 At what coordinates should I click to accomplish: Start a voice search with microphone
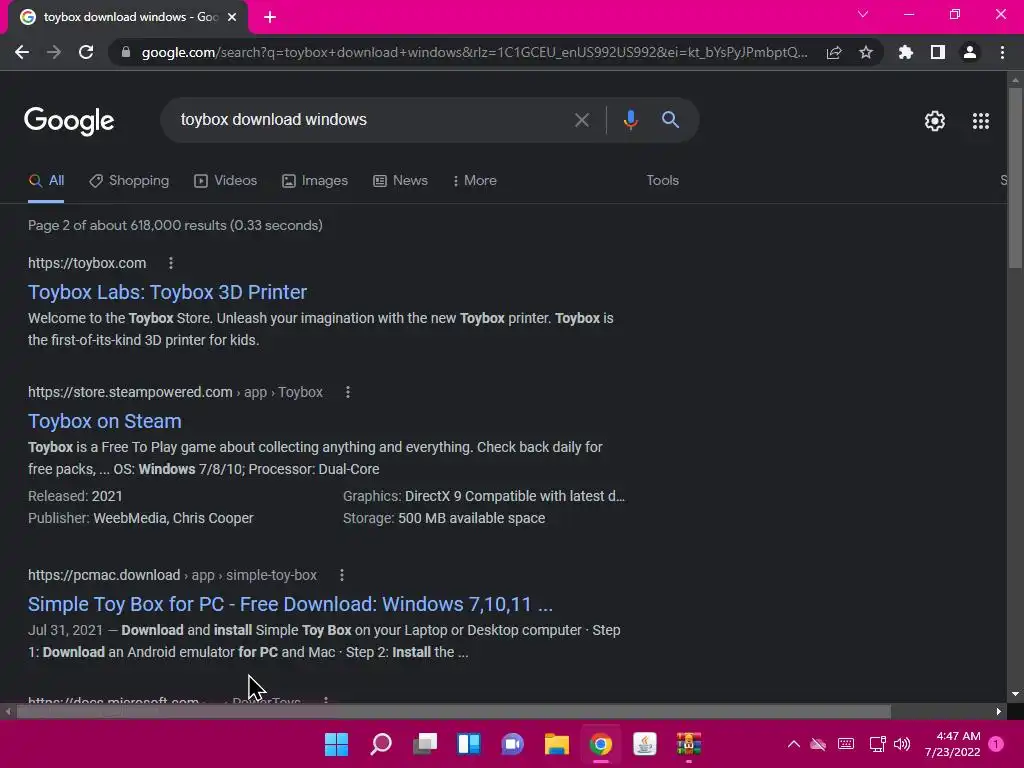[x=630, y=120]
